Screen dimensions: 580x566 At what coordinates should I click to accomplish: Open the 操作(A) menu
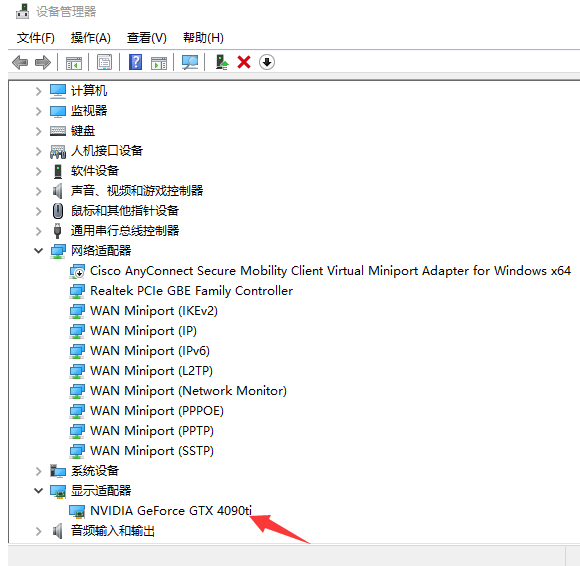click(91, 38)
